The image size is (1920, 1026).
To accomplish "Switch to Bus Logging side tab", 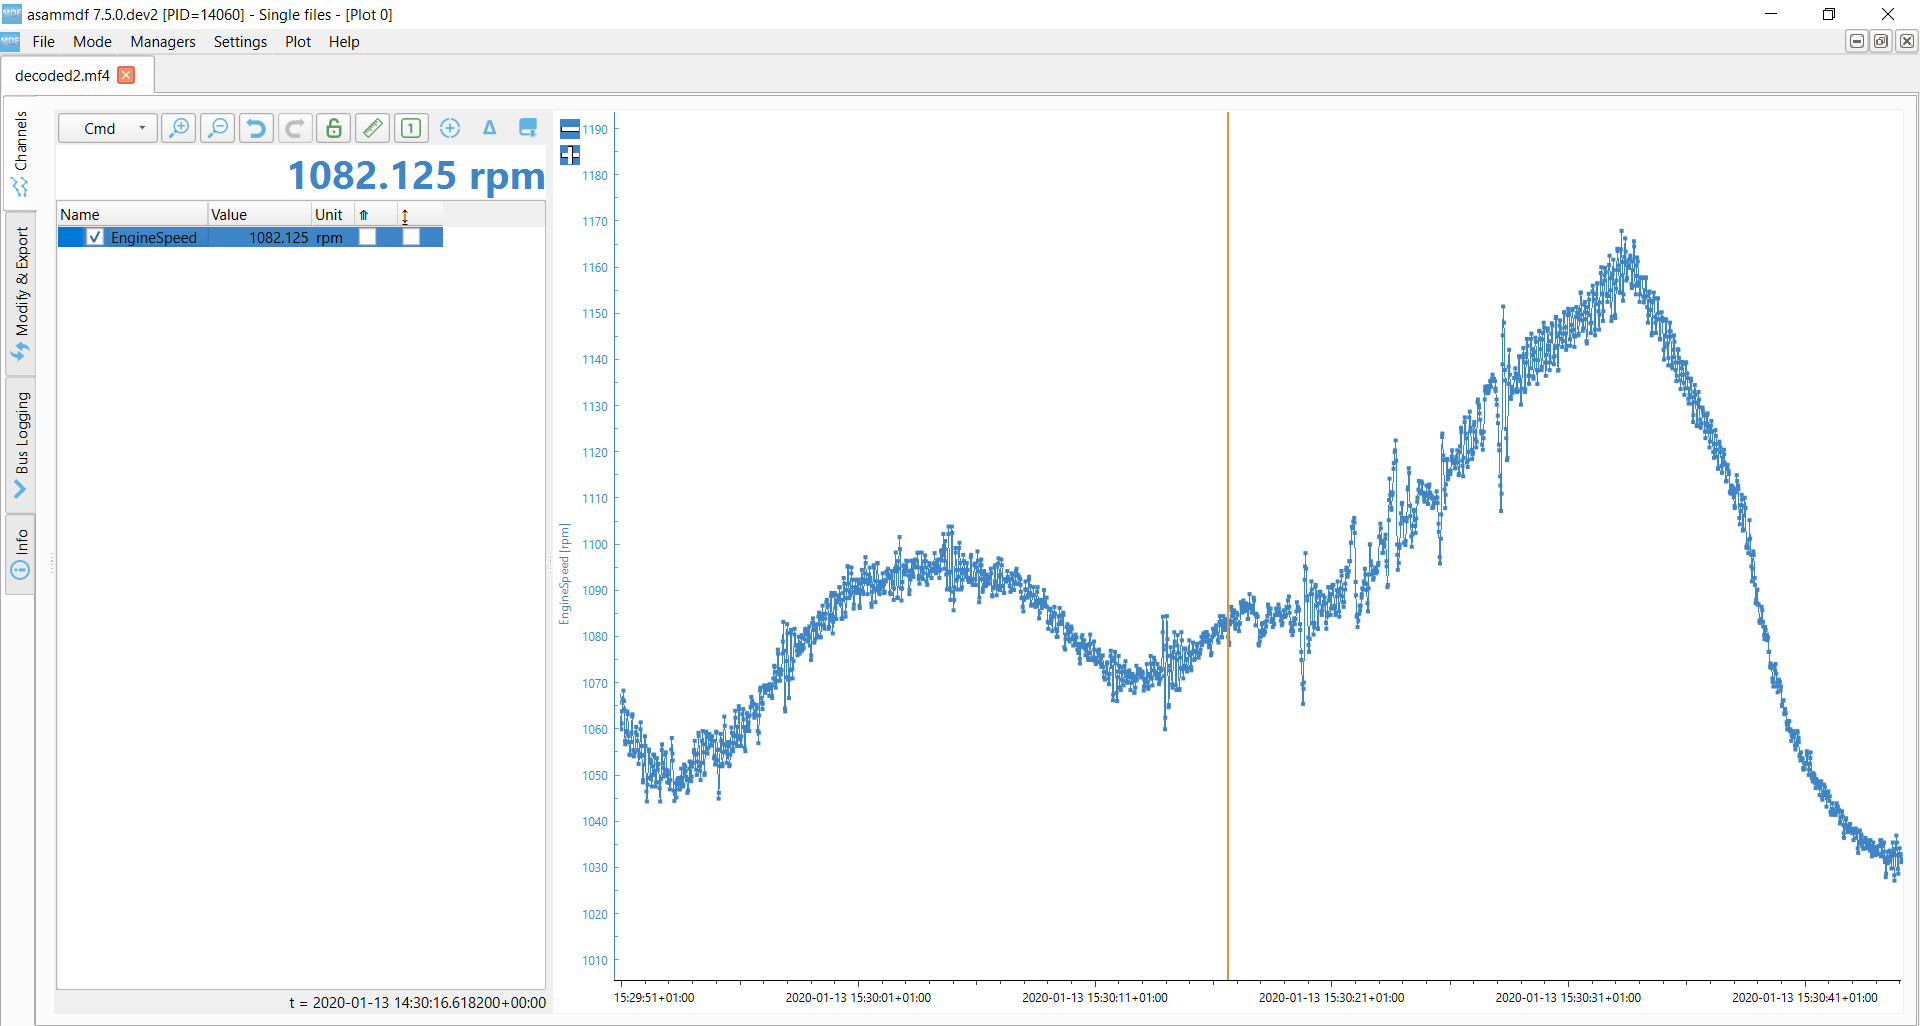I will click(20, 445).
